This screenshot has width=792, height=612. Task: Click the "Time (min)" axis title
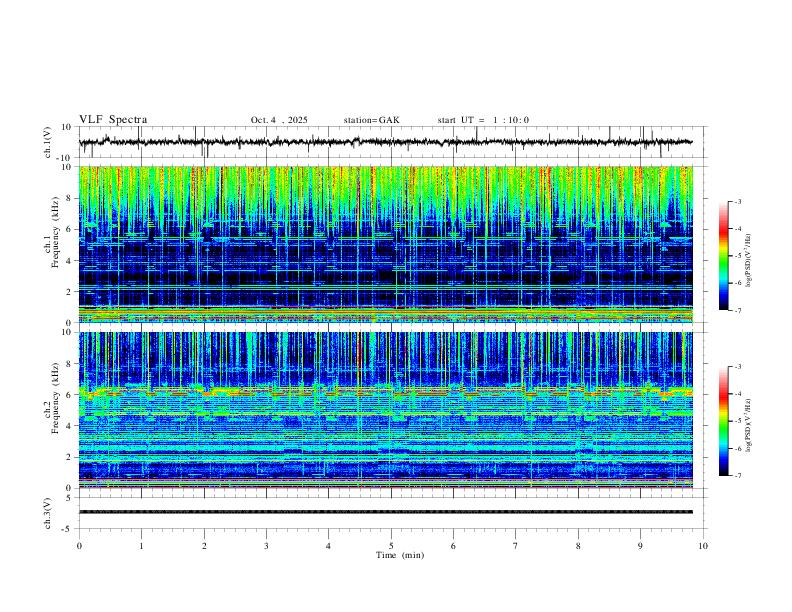400,555
